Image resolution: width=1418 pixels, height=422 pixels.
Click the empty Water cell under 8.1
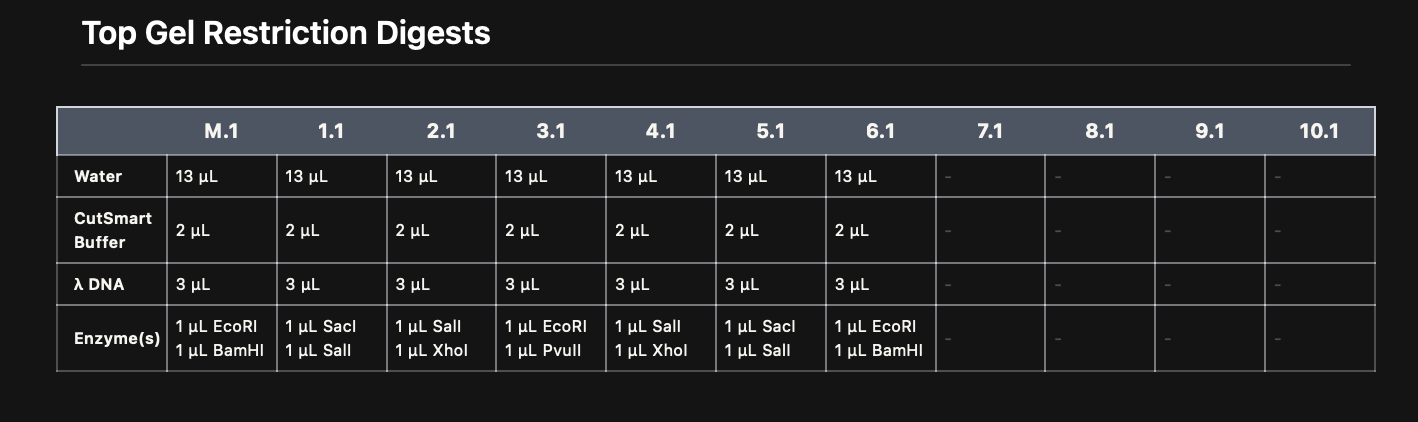tap(1100, 177)
